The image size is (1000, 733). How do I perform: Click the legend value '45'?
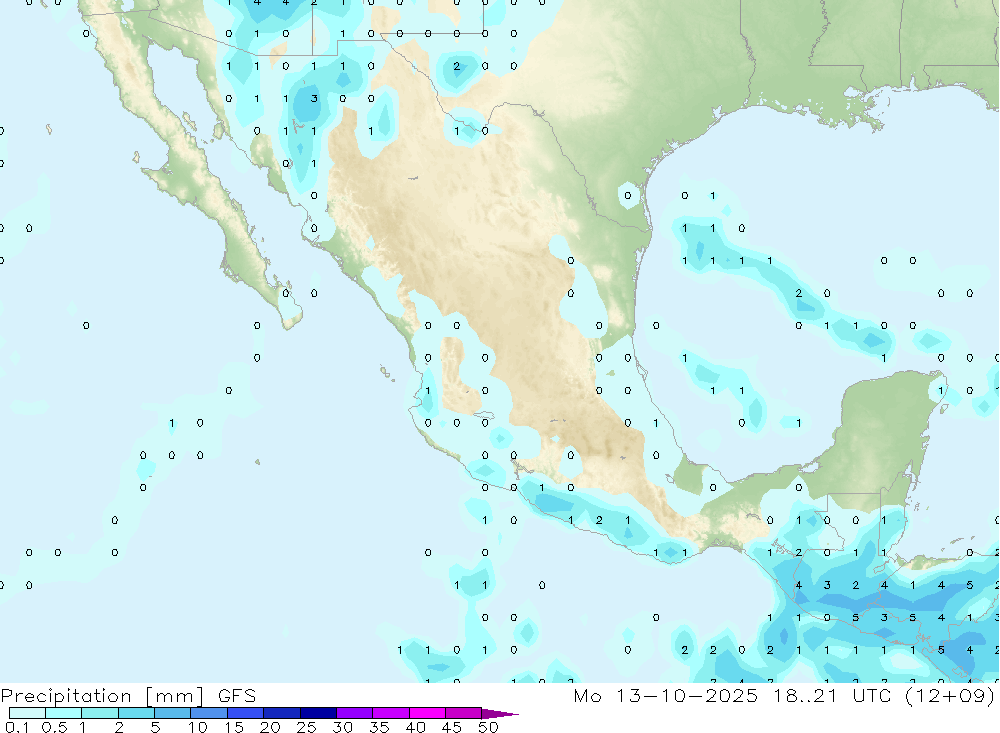[452, 727]
